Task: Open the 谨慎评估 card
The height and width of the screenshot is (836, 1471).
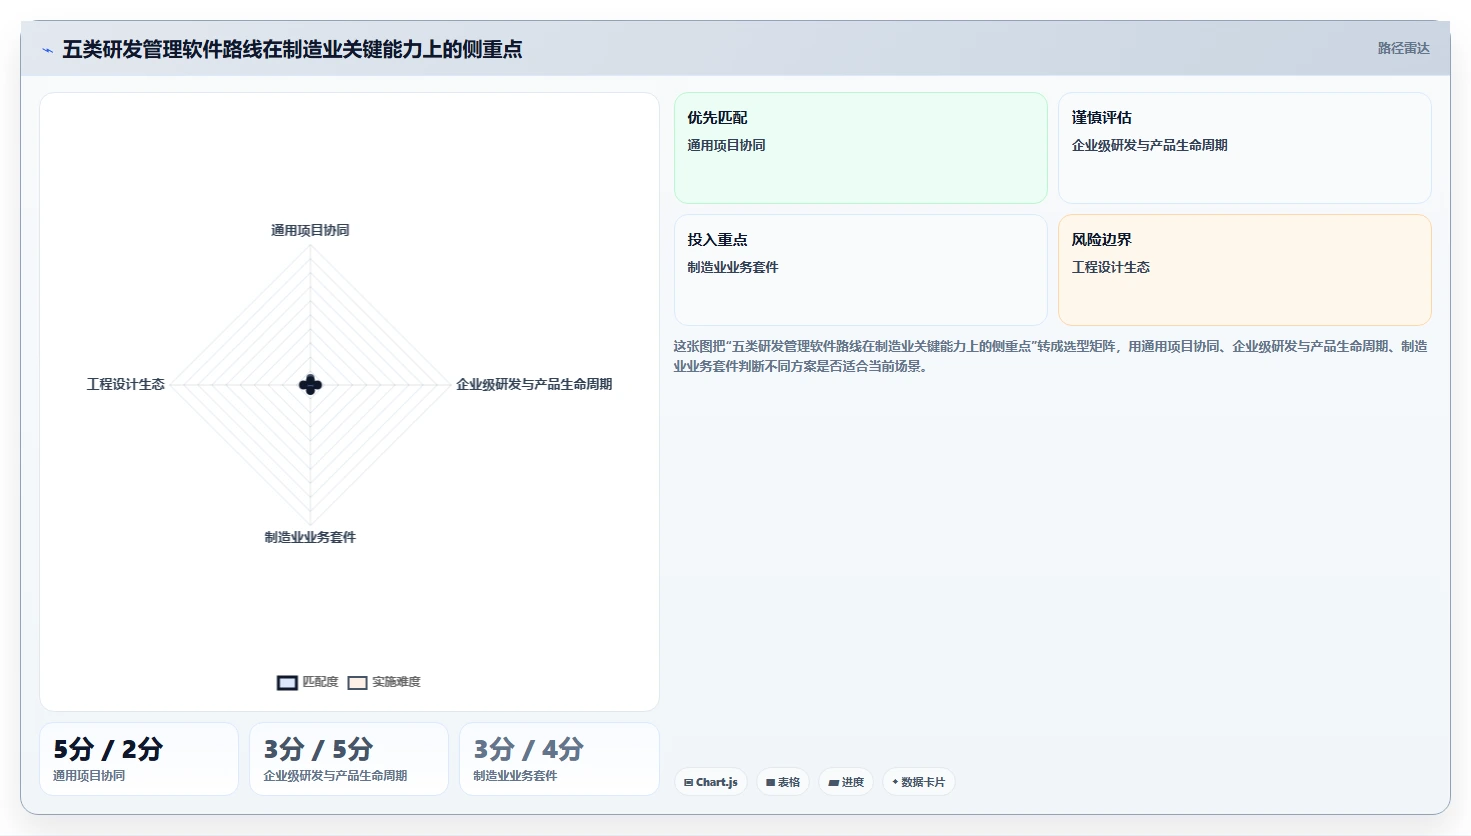Action: tap(1245, 148)
